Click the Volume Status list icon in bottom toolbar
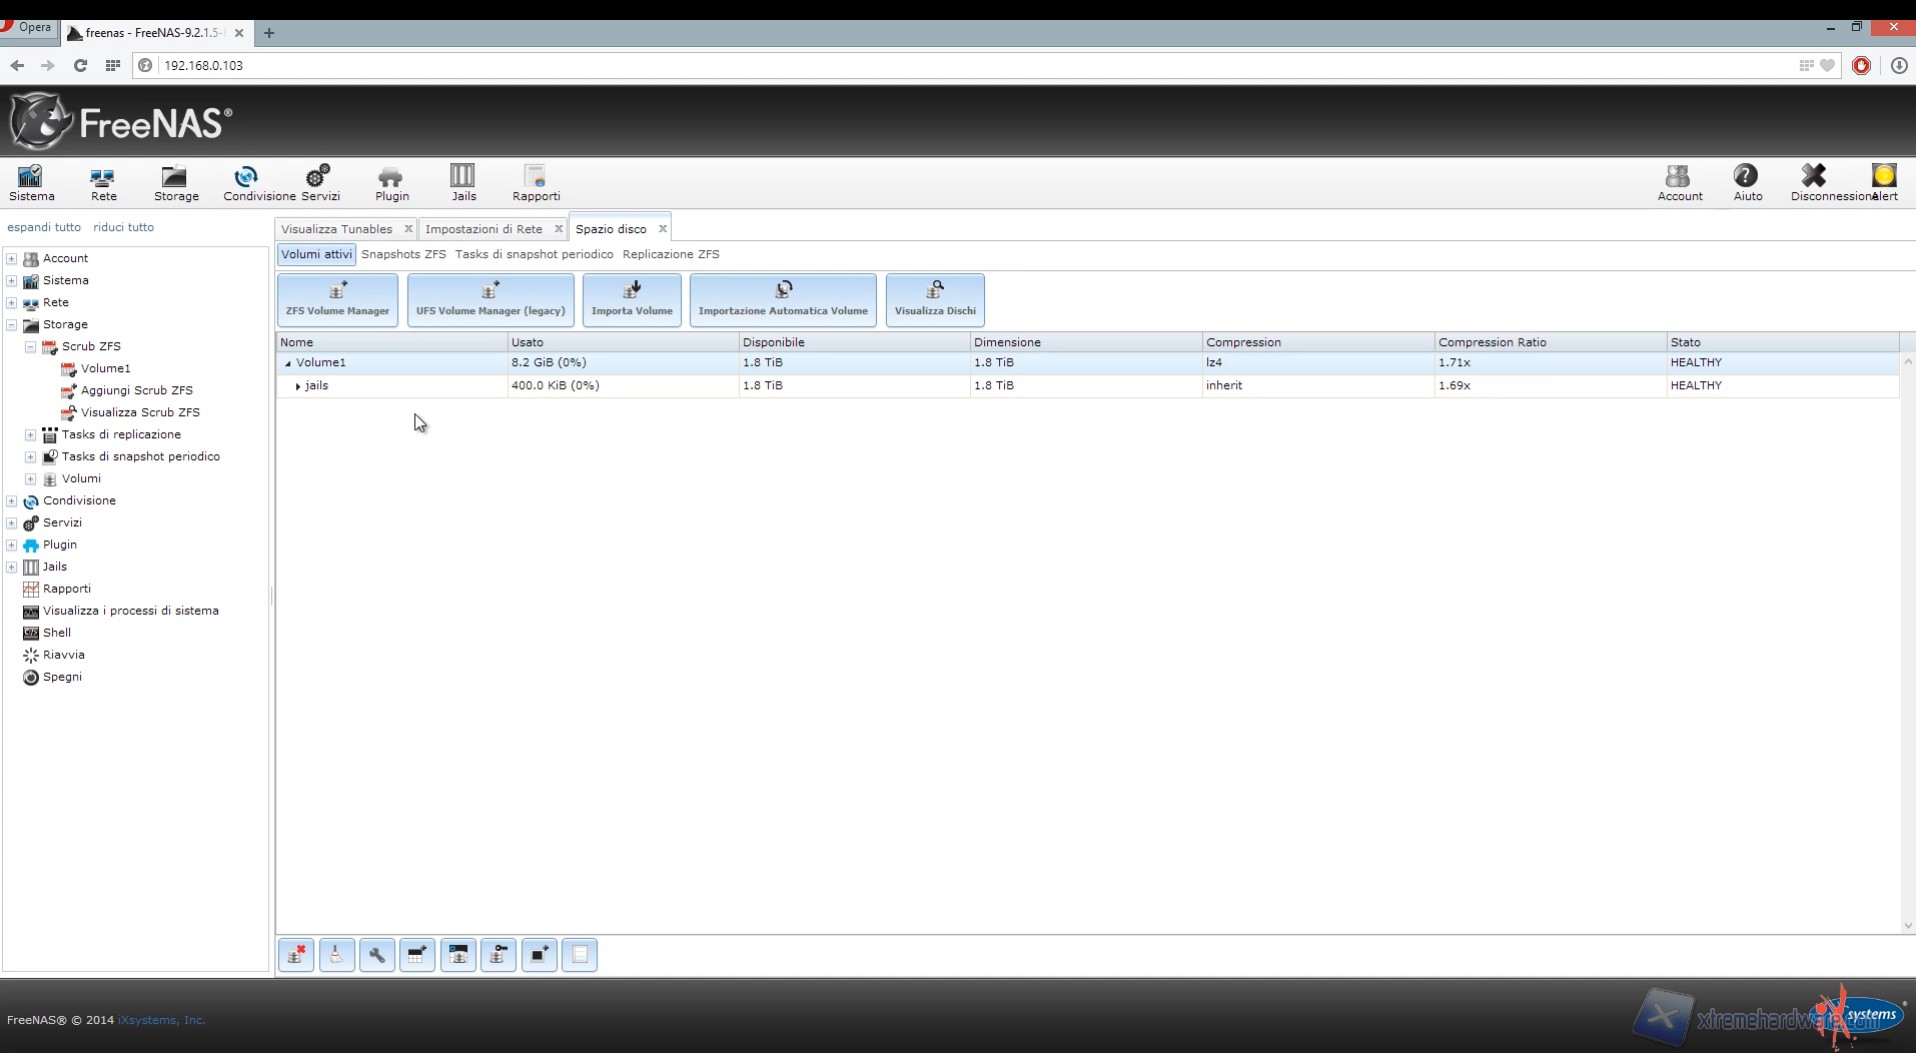This screenshot has width=1916, height=1053. click(x=580, y=955)
